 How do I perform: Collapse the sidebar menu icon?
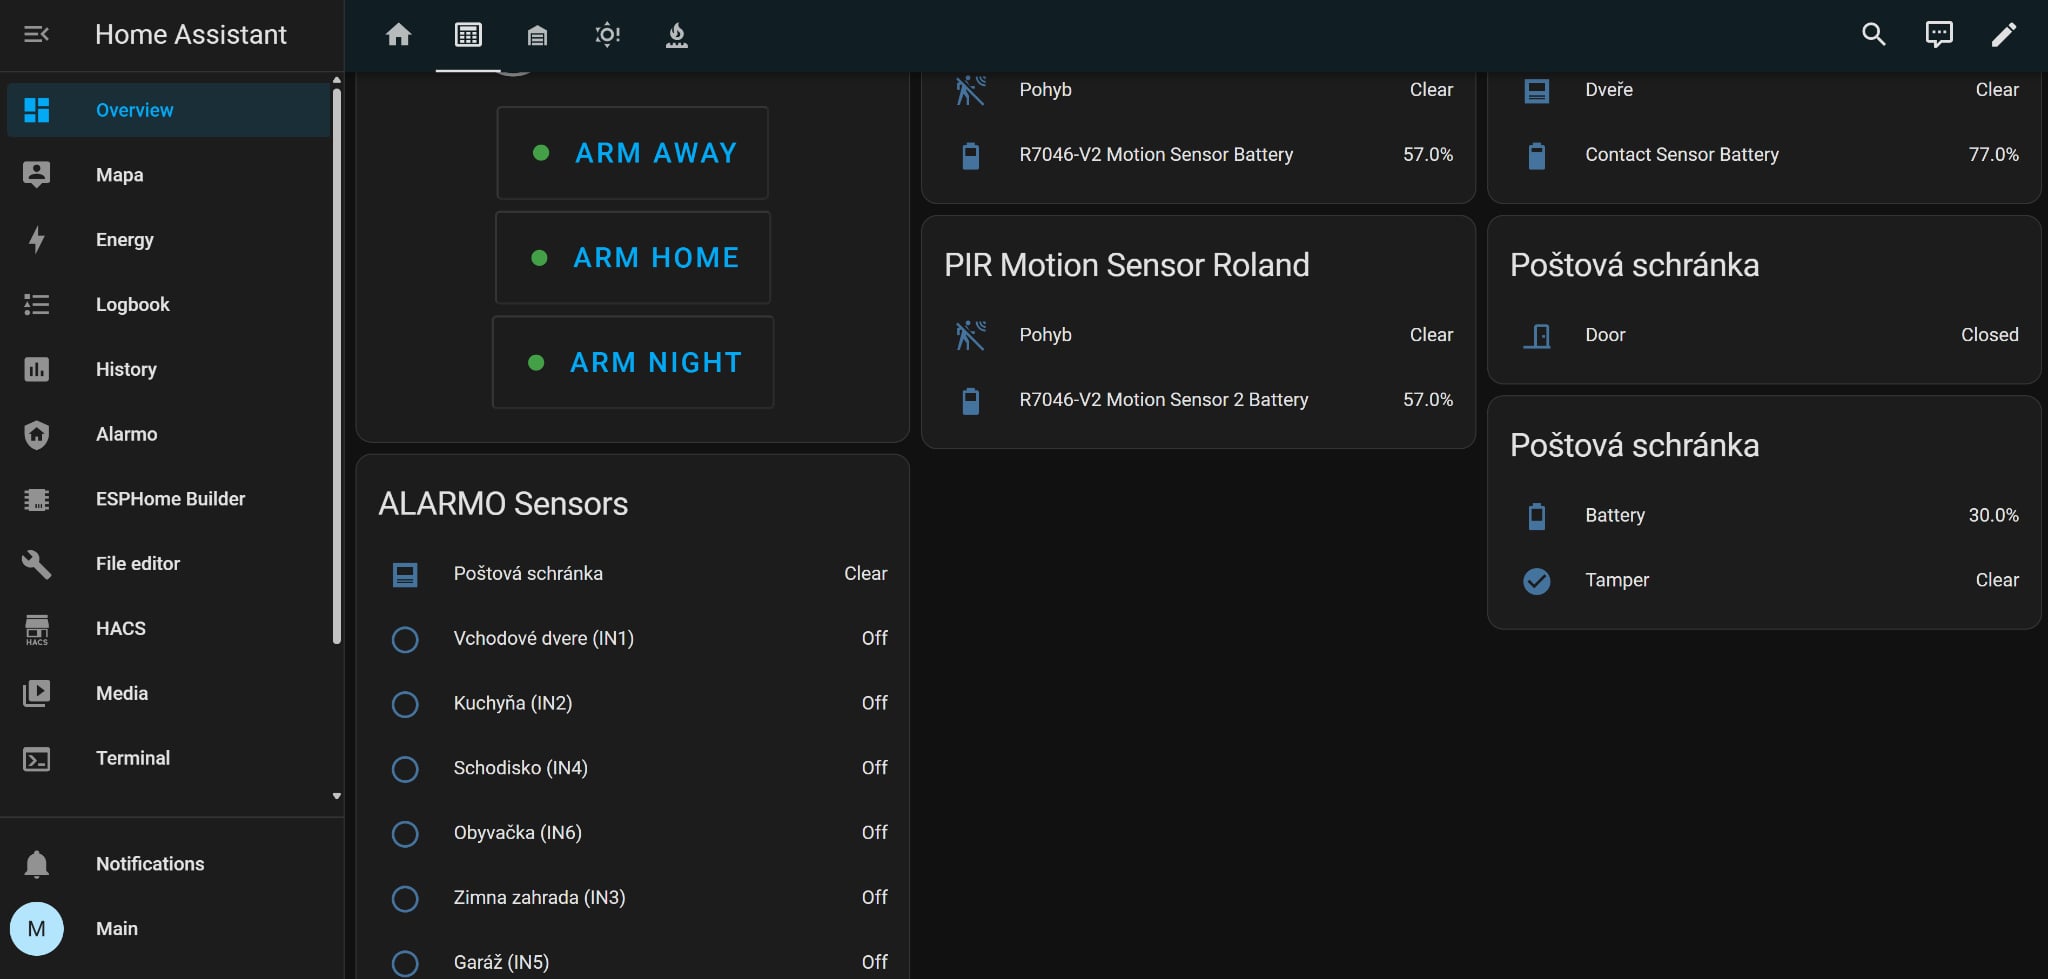[x=36, y=35]
